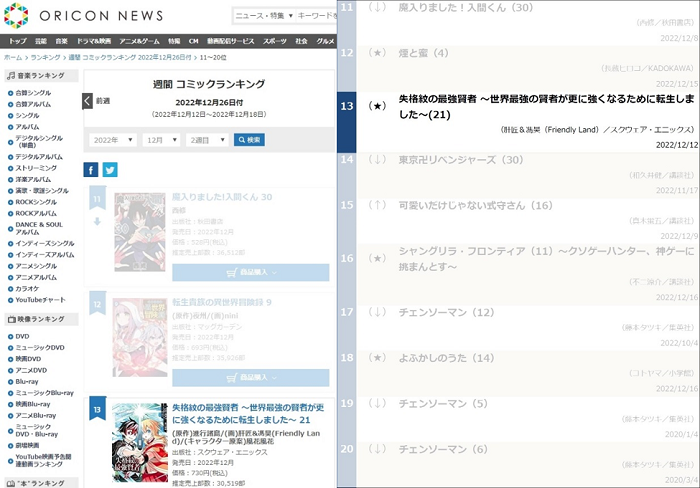Select list row チェンソーマン (6)
The image size is (700, 488).
[519, 464]
